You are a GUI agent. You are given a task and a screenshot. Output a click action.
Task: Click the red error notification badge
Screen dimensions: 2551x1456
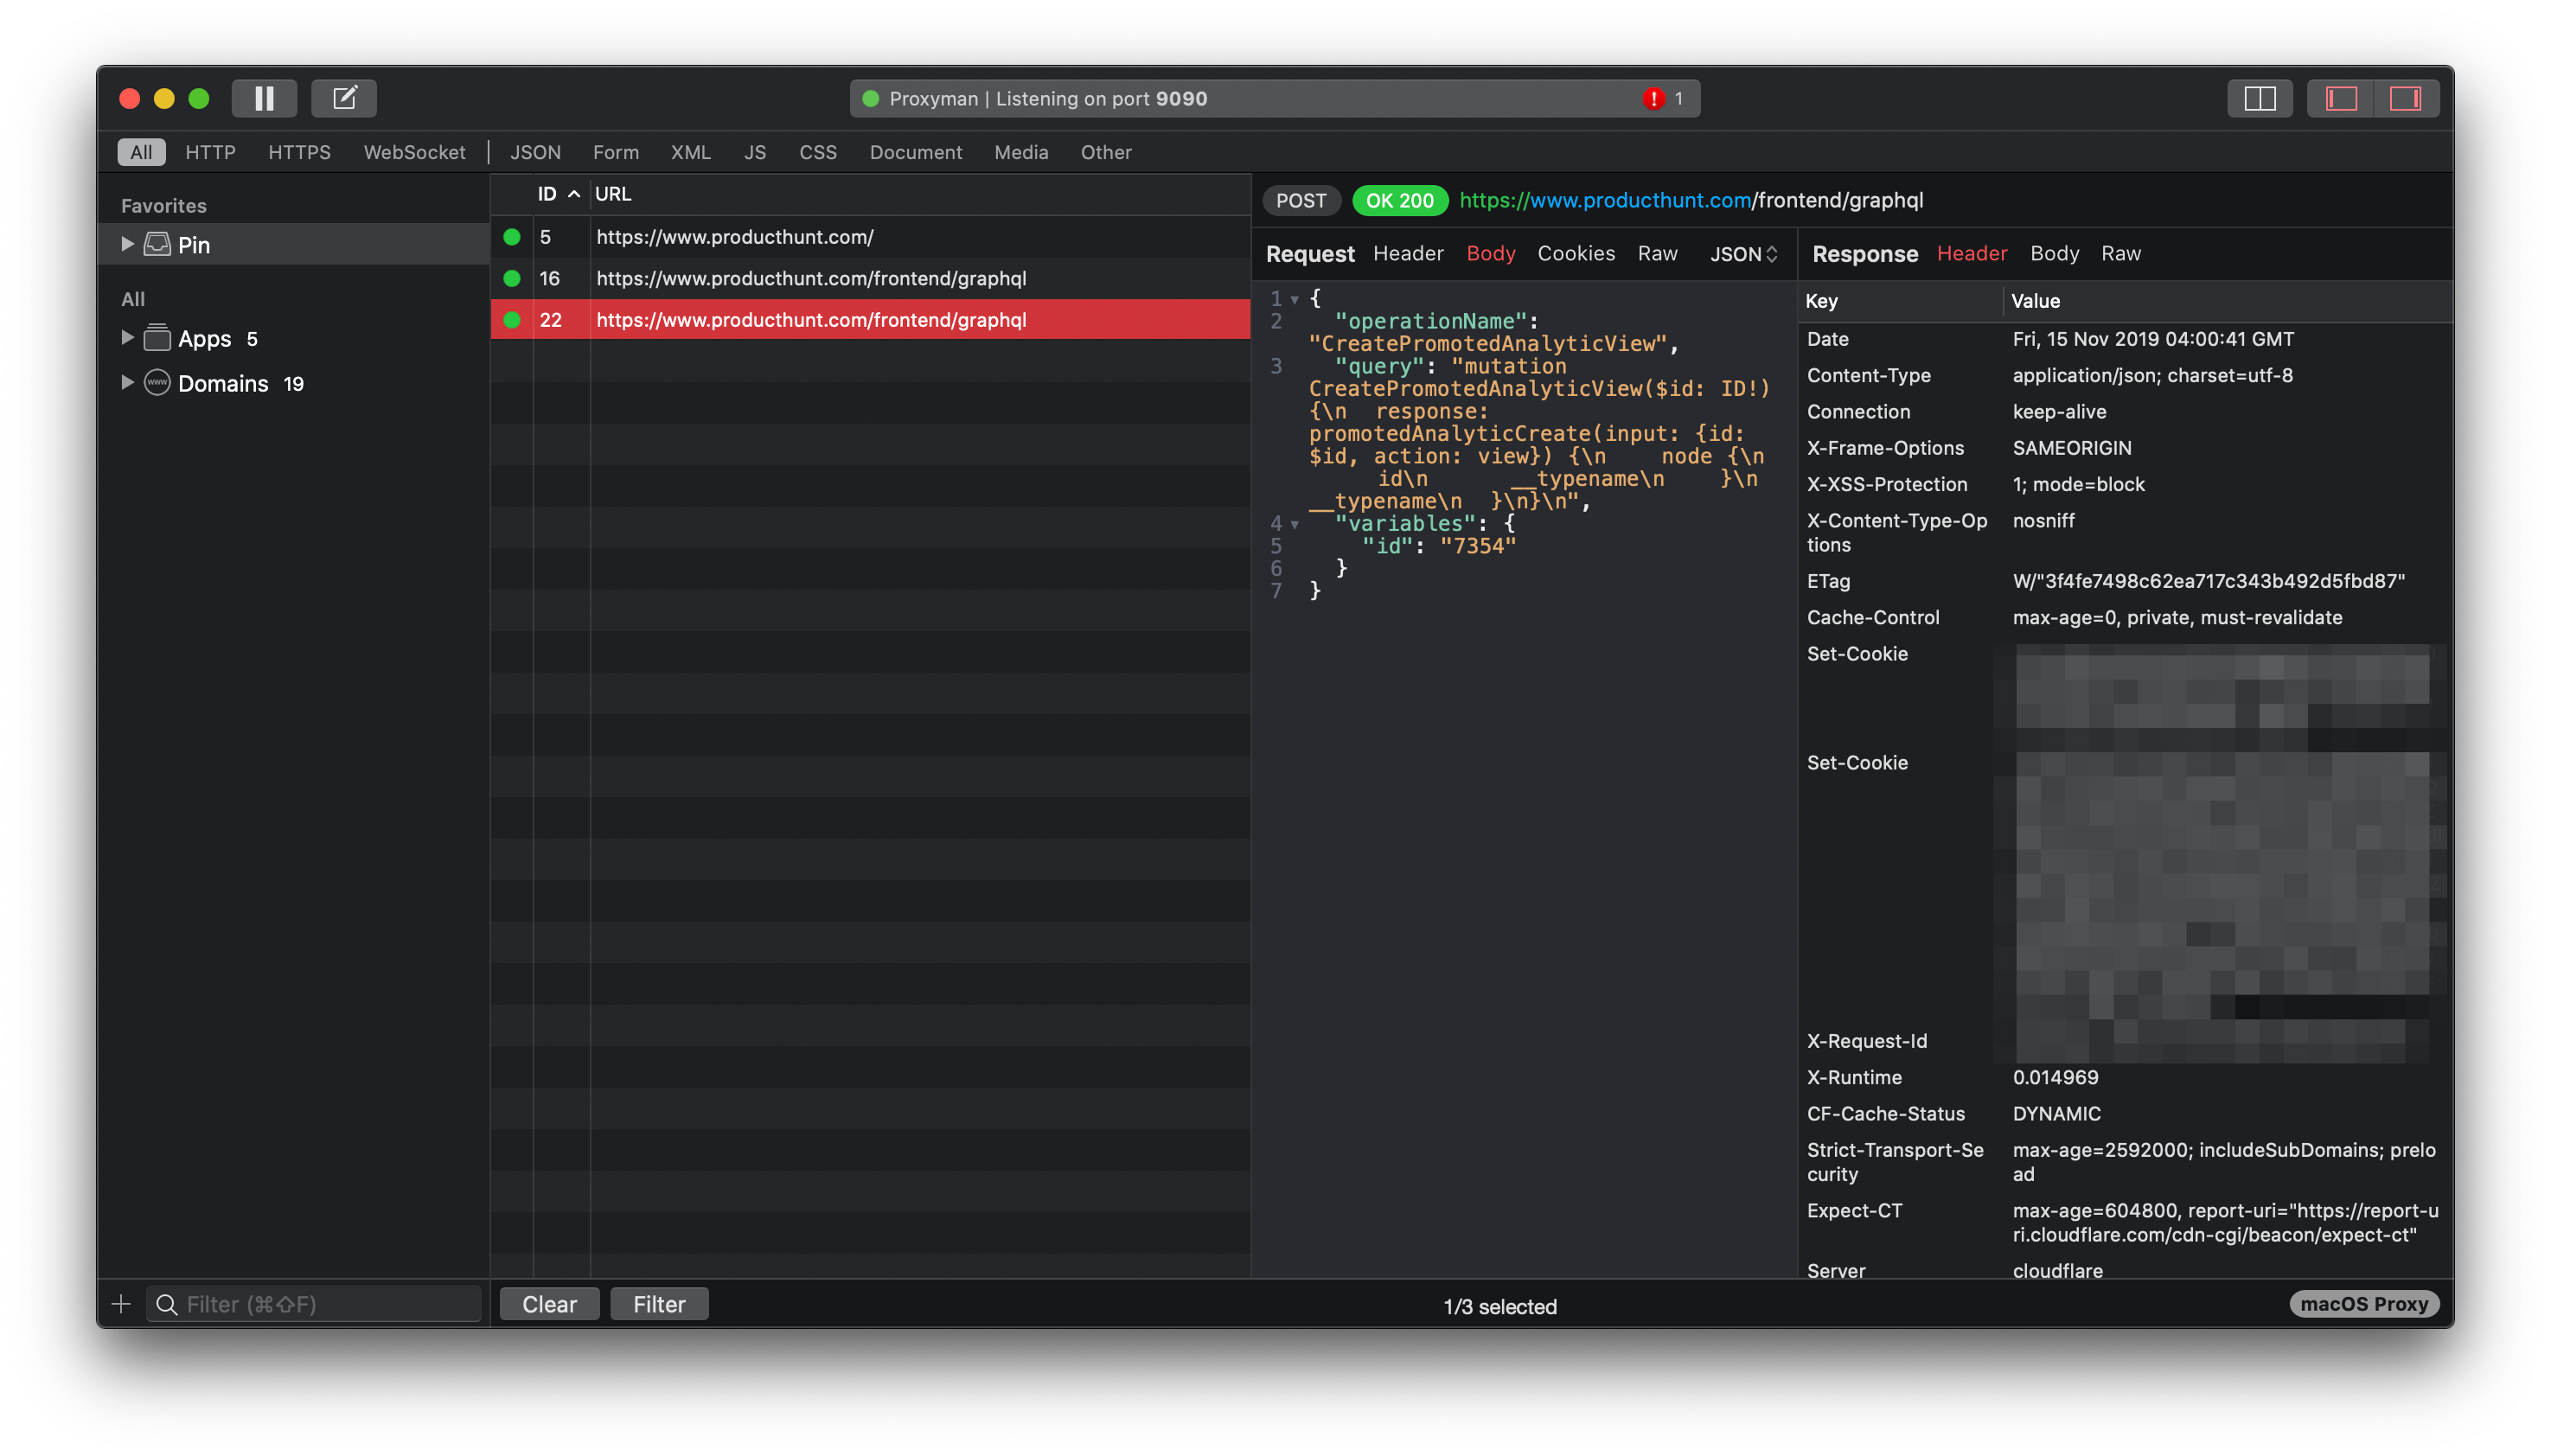(1654, 98)
